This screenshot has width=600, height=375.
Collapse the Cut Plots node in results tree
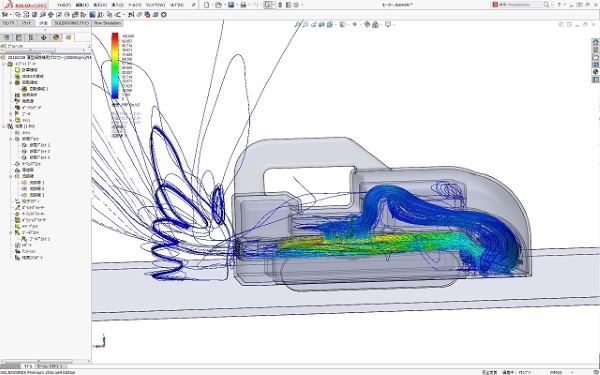click(11, 139)
